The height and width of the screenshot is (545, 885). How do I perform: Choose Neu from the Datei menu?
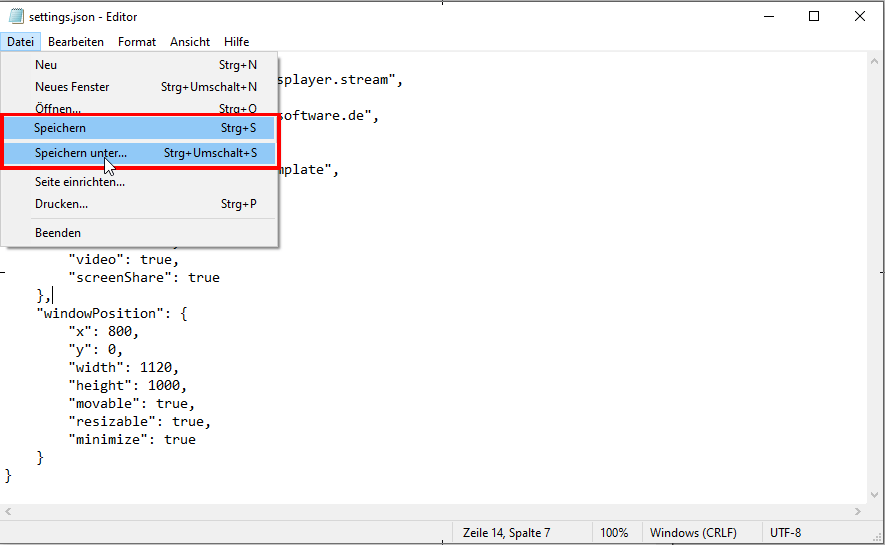pos(46,65)
